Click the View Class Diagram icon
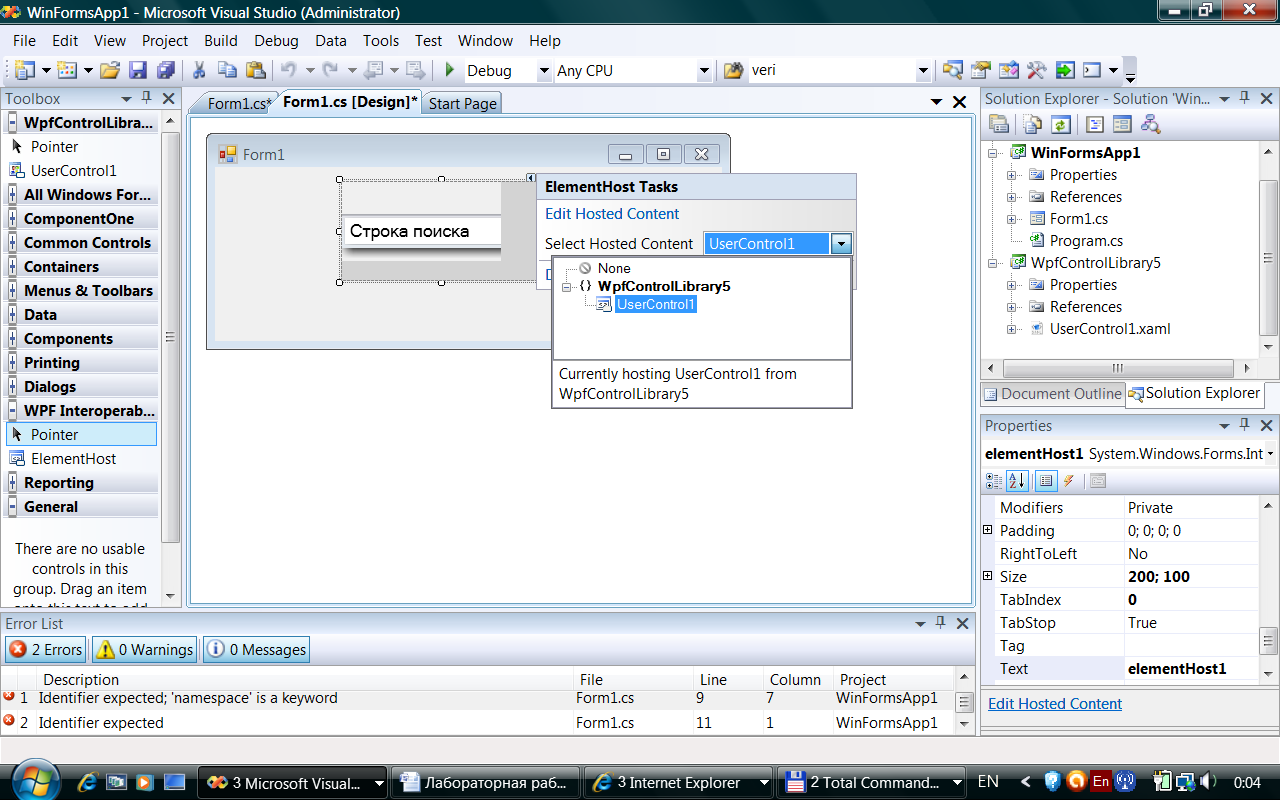Screen dimensions: 1280x800 (x=1150, y=124)
